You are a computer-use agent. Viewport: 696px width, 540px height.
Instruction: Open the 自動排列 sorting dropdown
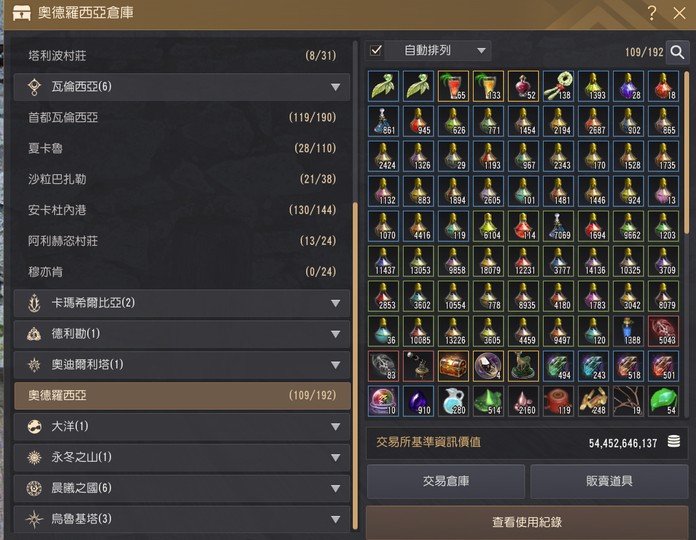coord(438,51)
